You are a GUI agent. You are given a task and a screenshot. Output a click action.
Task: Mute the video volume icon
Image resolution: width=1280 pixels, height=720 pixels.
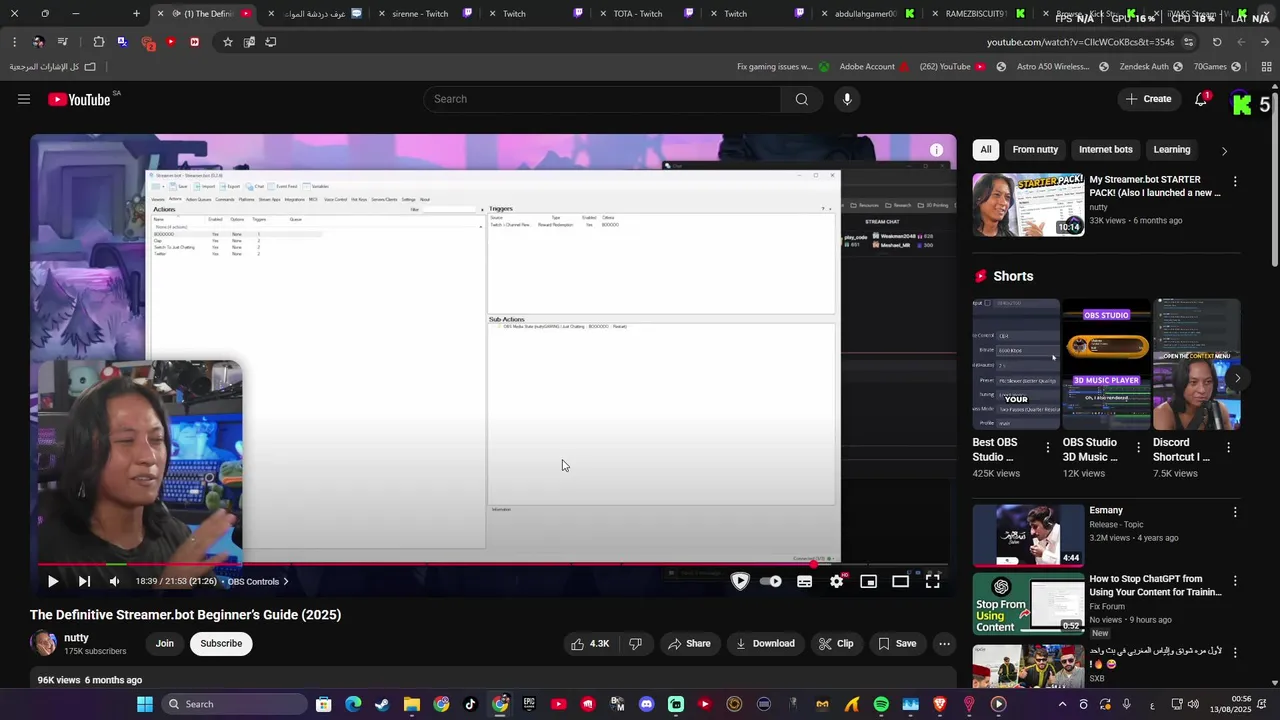click(x=114, y=581)
